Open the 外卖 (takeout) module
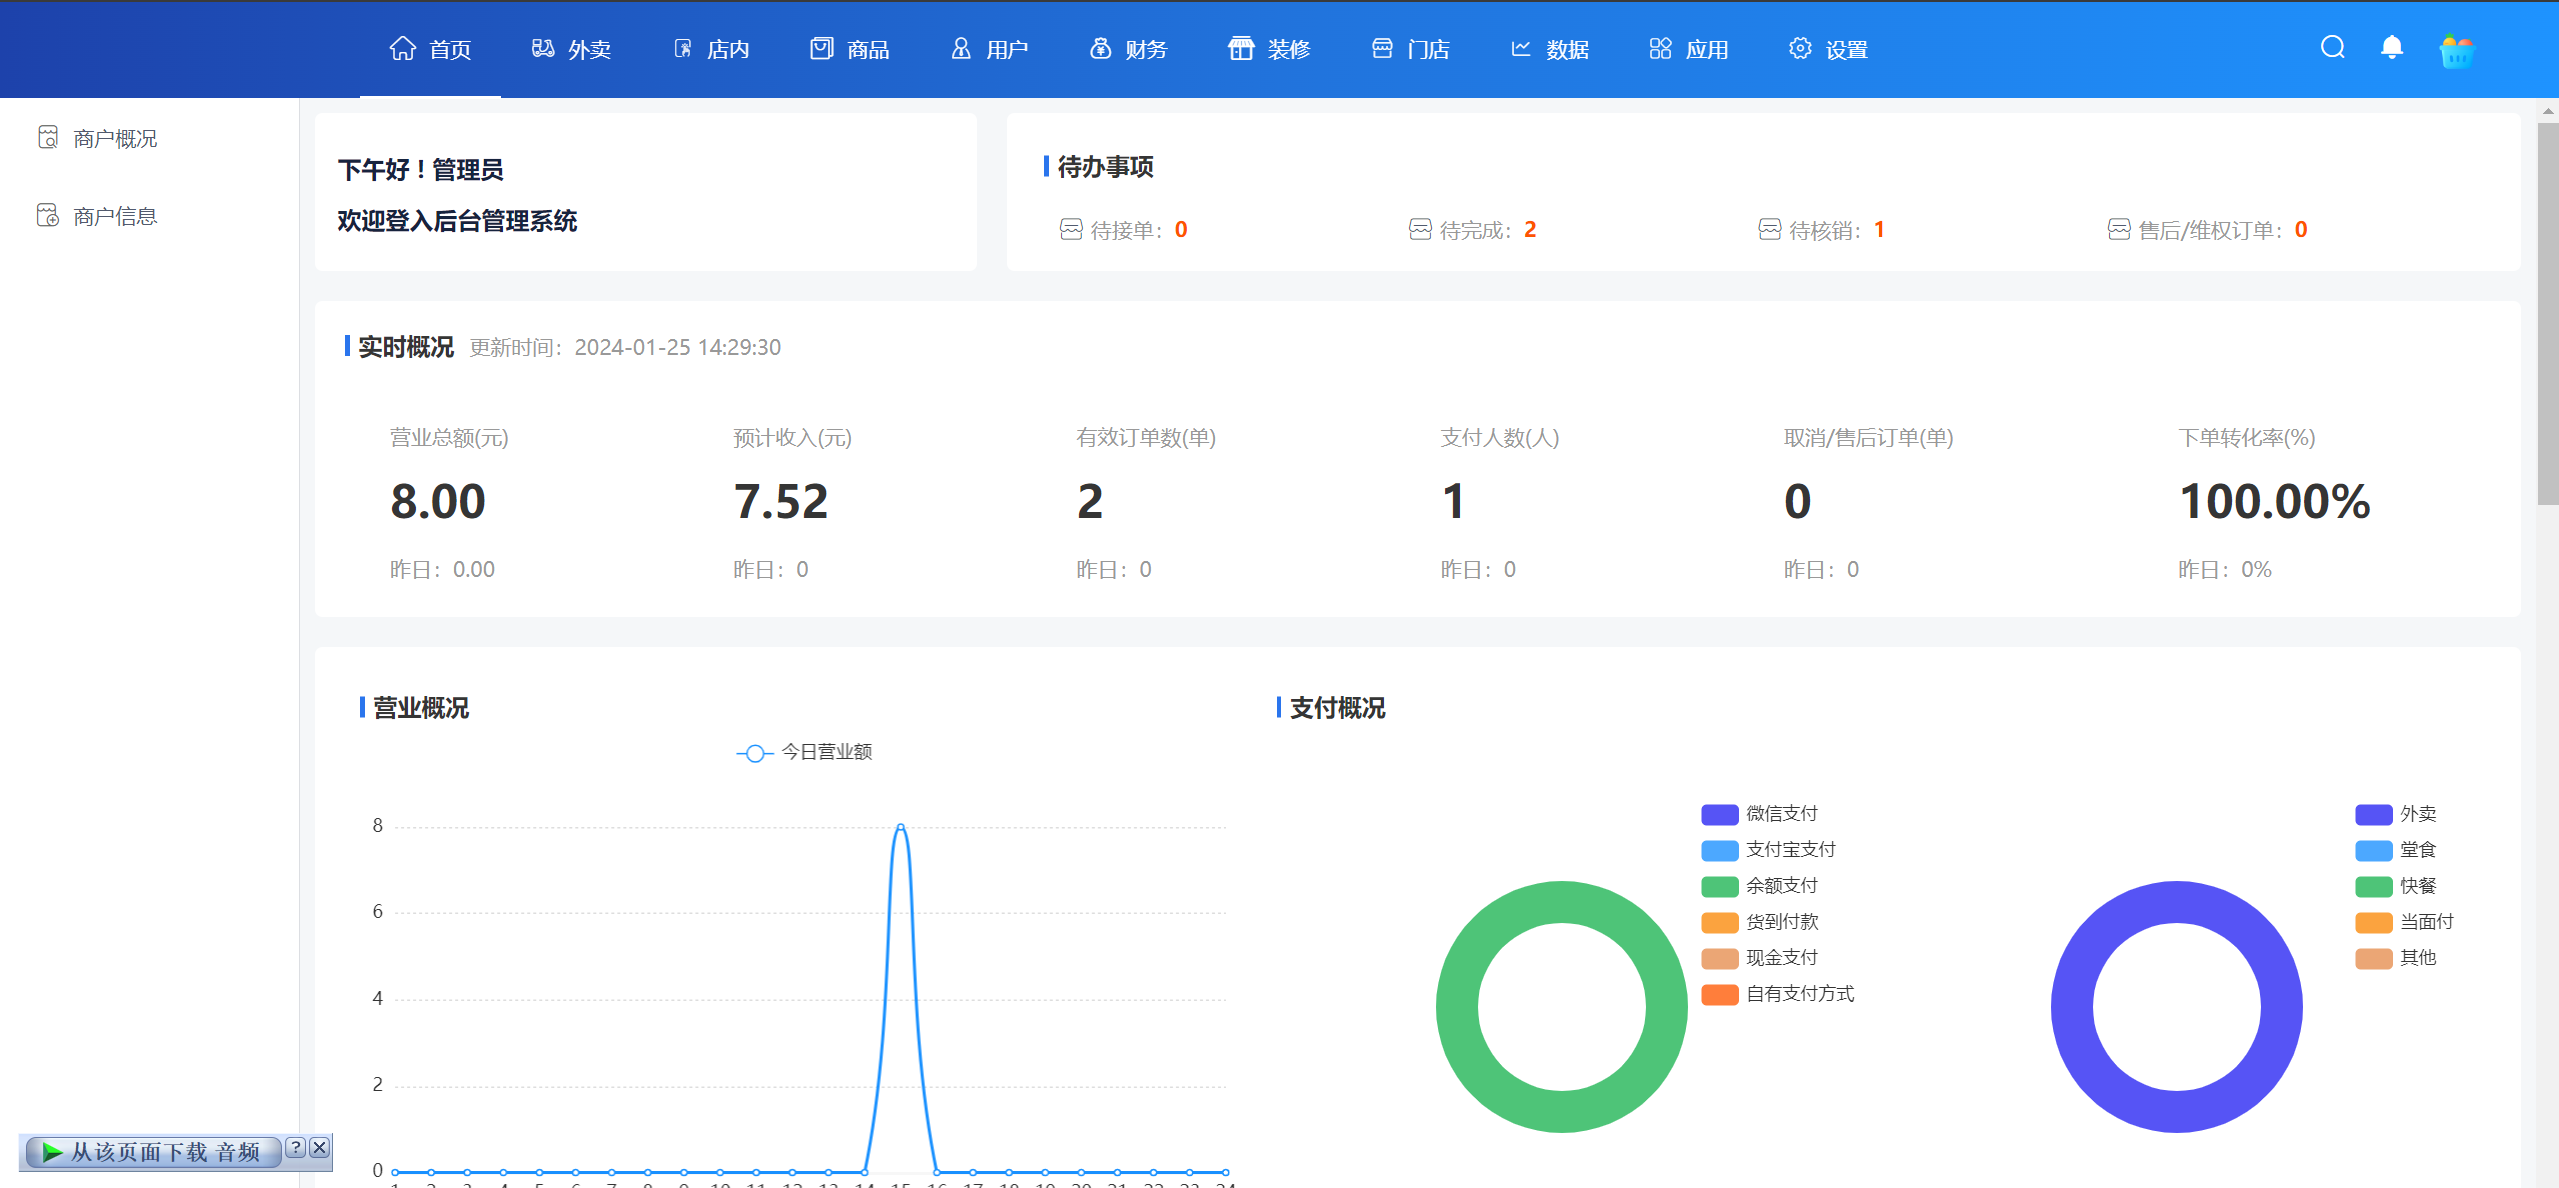Screen dimensions: 2559x1188 tap(573, 48)
